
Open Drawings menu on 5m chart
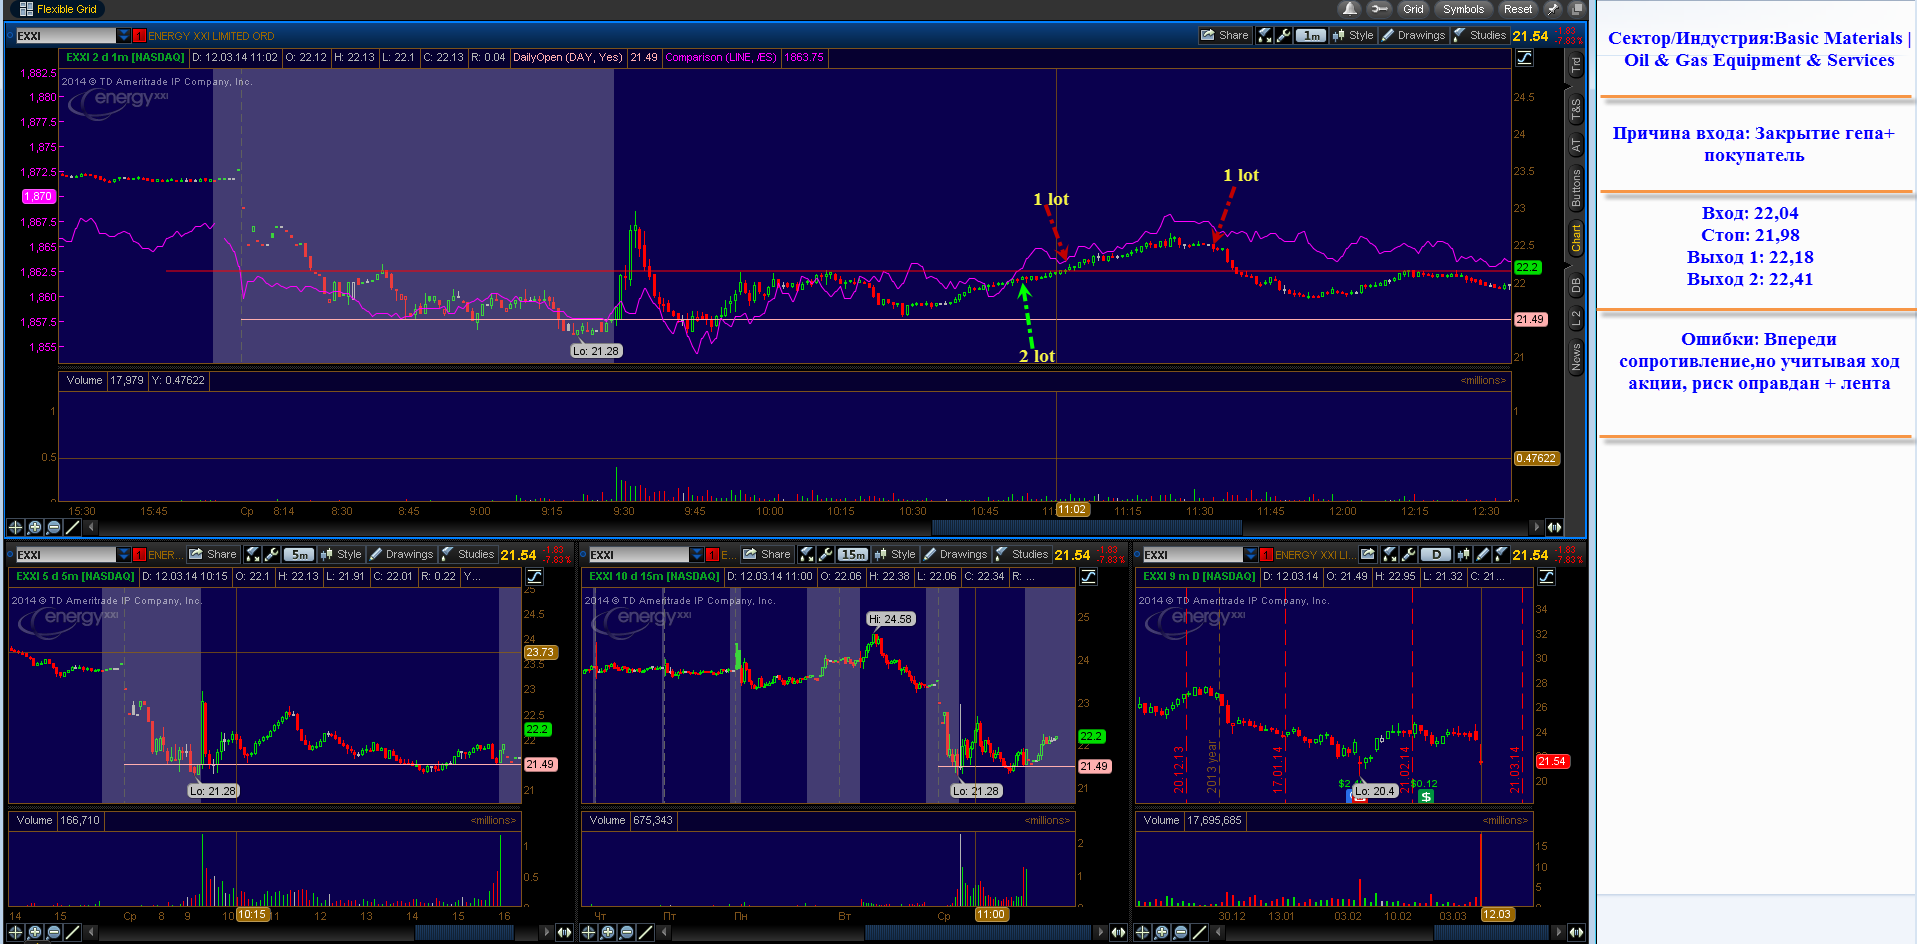[x=401, y=554]
